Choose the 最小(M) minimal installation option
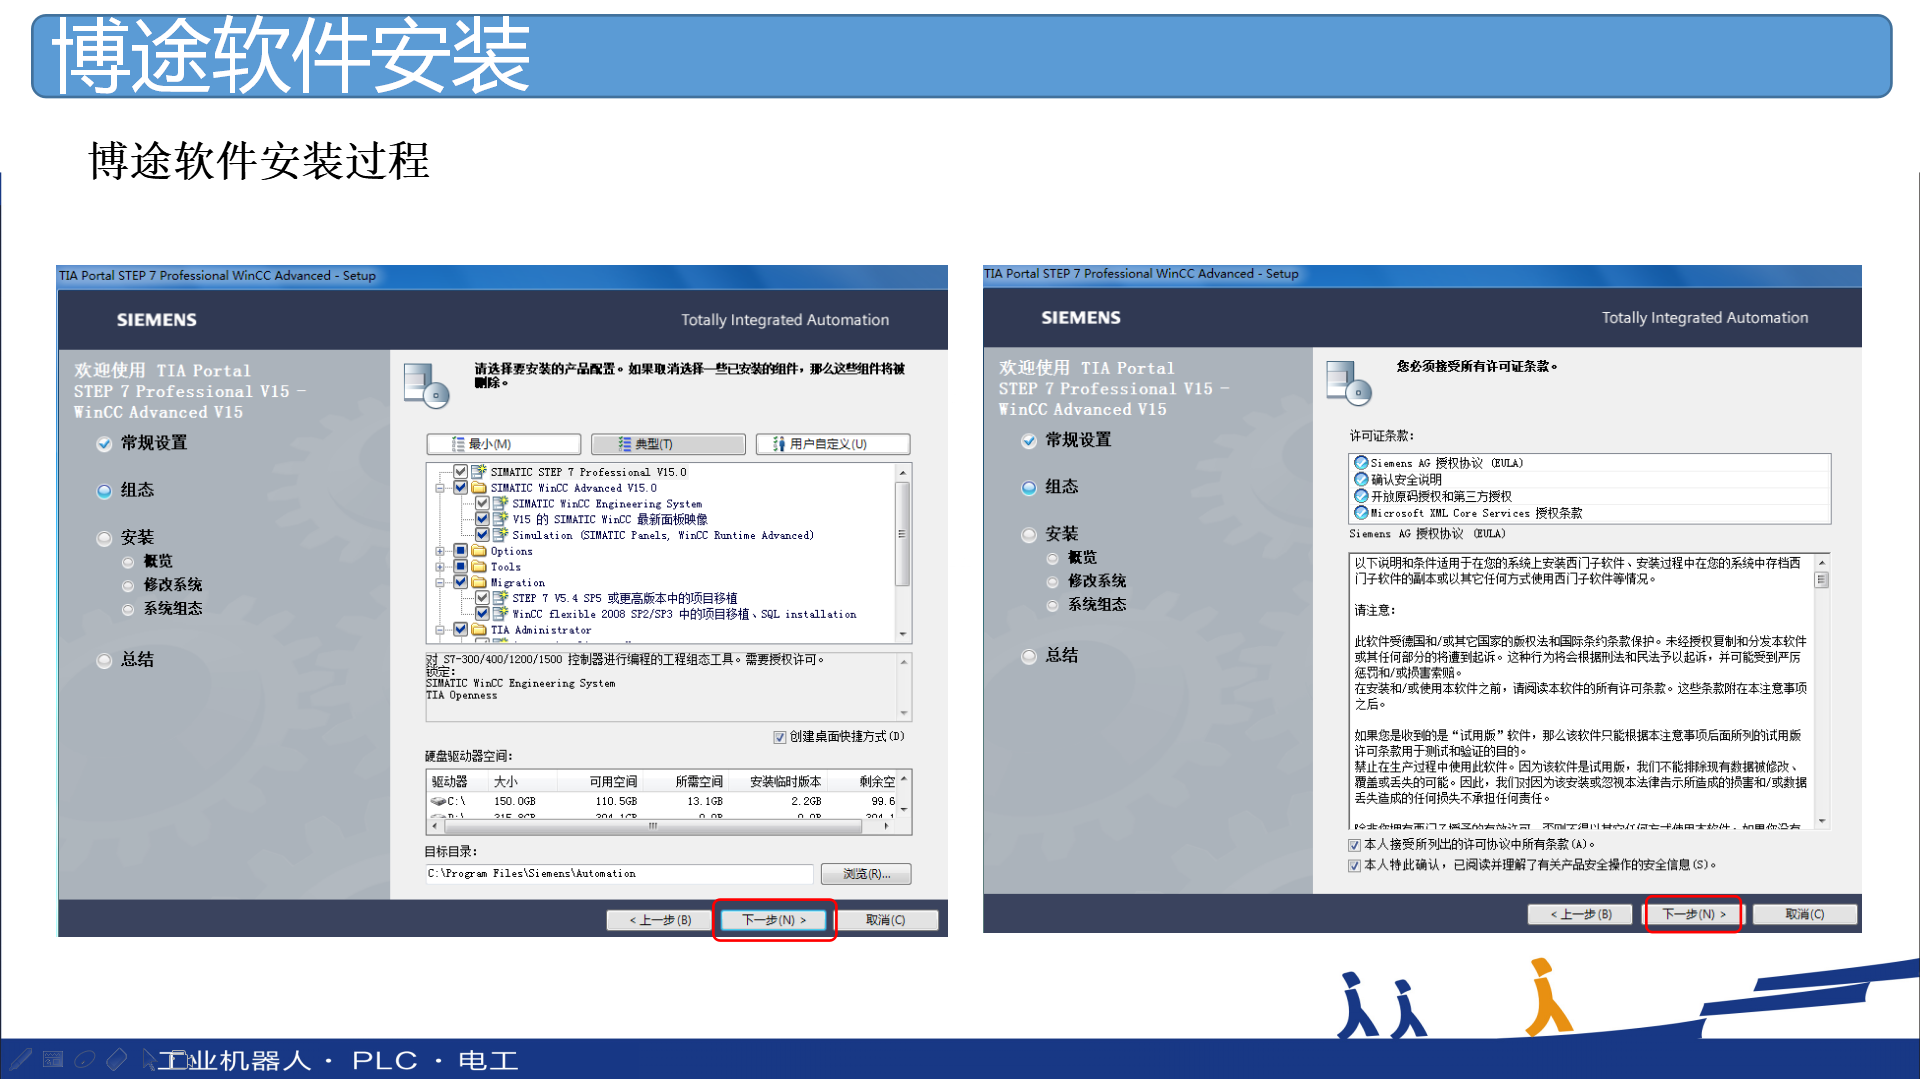 tap(503, 444)
